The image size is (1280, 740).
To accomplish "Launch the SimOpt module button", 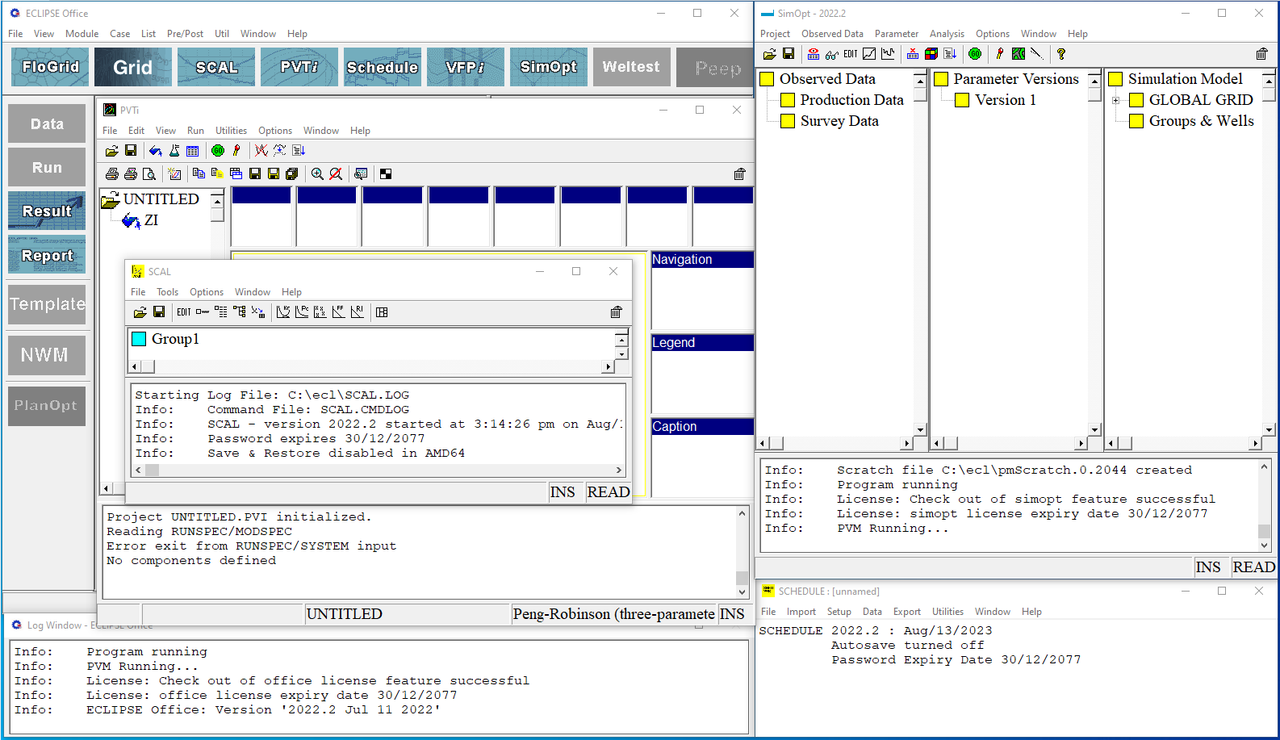I will 549,67.
